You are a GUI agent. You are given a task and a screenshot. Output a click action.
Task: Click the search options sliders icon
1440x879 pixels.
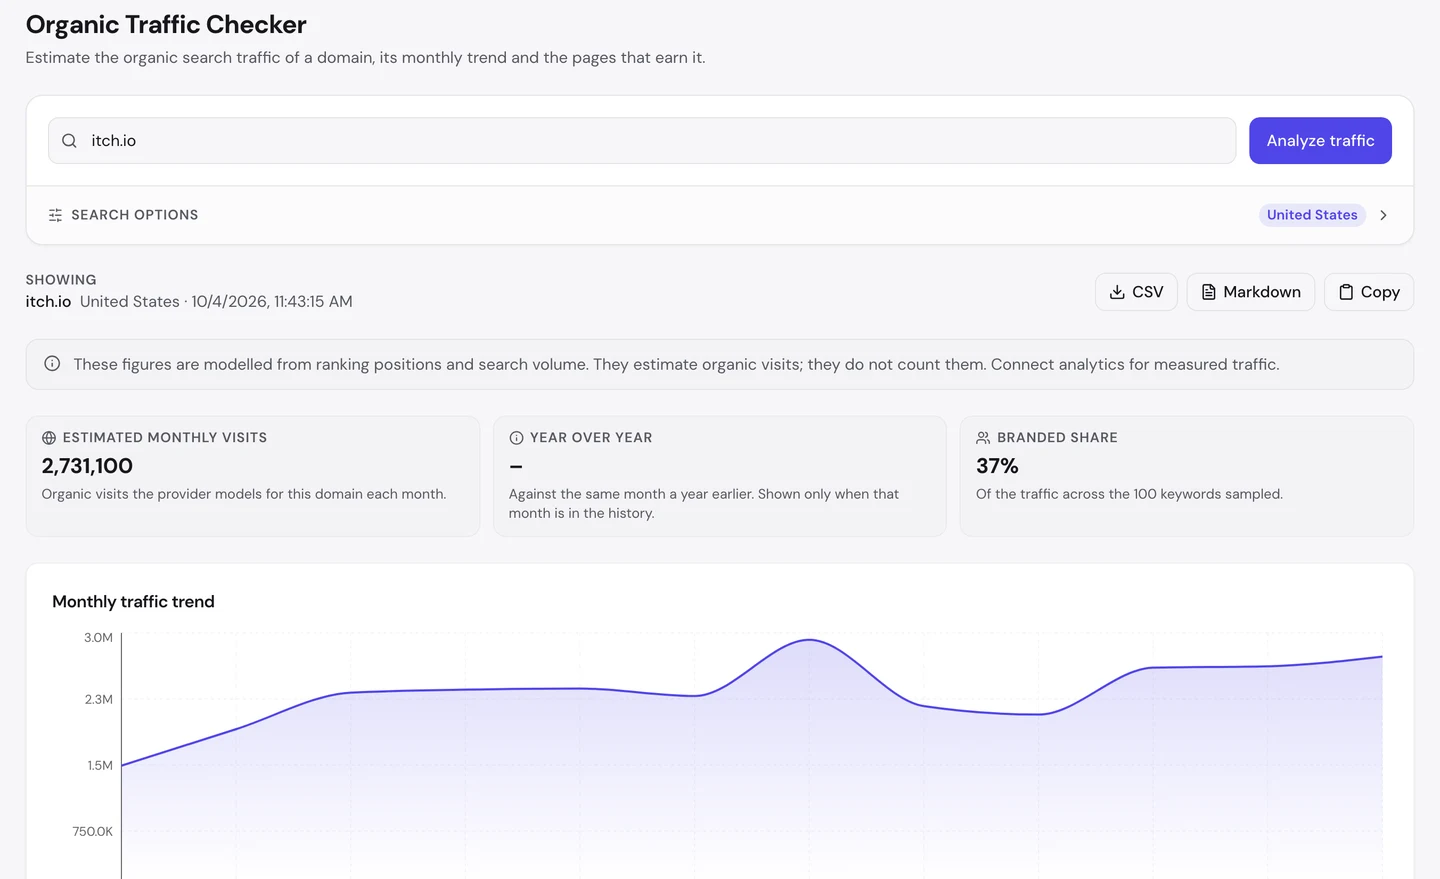(55, 215)
